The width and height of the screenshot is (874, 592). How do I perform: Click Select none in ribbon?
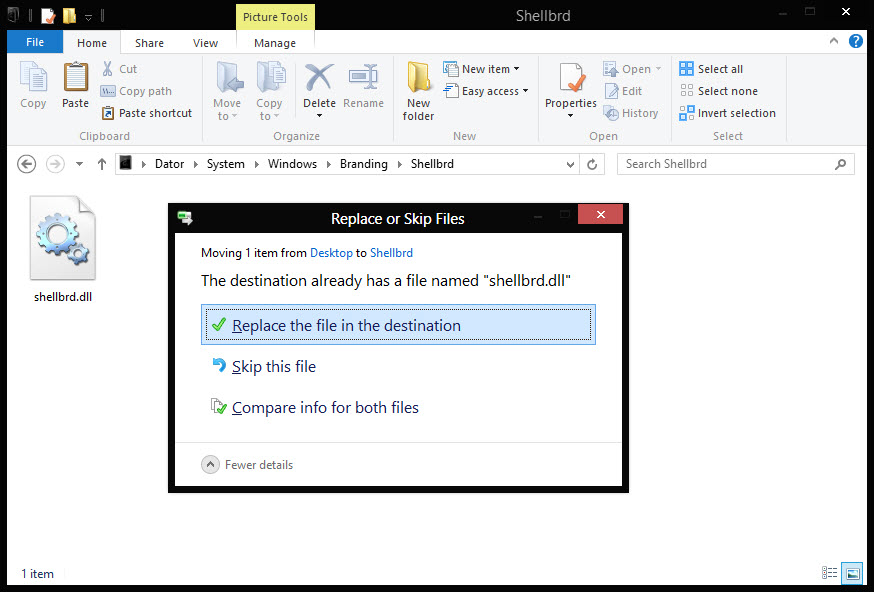pyautogui.click(x=718, y=91)
